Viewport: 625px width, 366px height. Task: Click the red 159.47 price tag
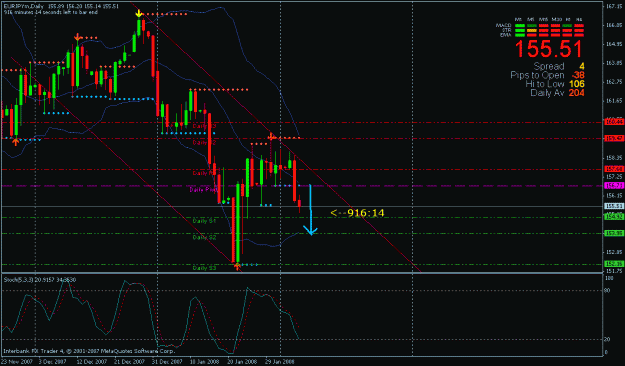pos(614,138)
